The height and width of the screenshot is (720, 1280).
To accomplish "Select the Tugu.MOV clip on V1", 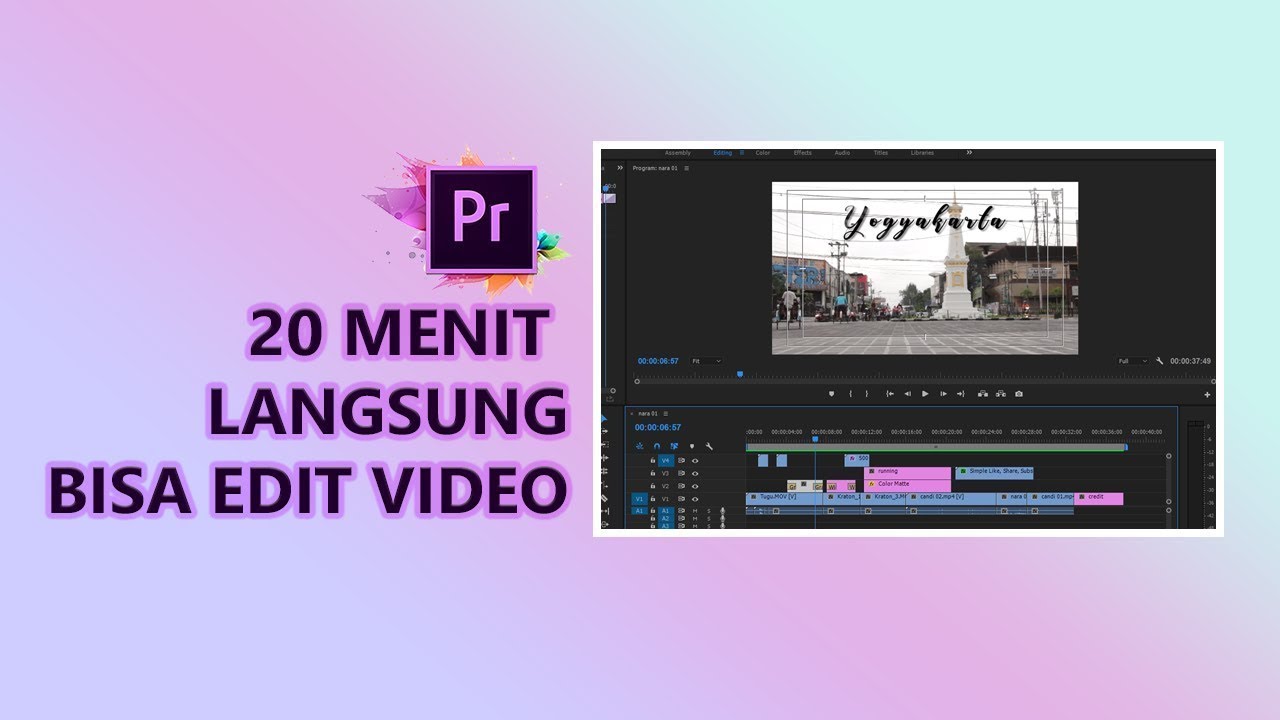I will [785, 498].
